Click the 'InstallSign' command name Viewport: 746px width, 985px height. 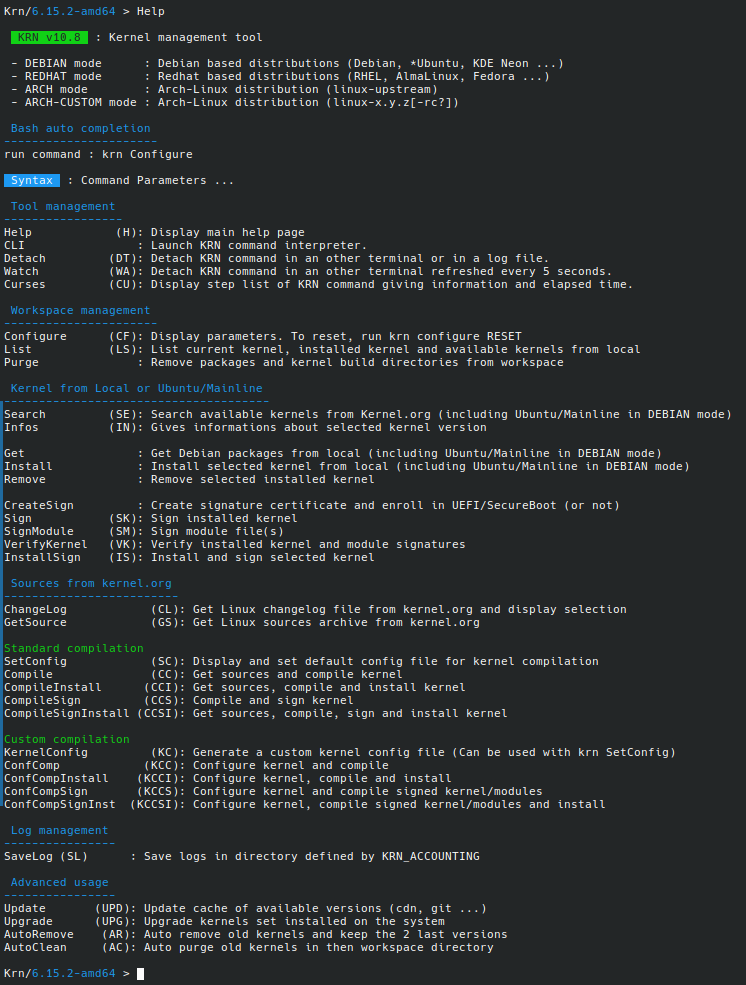tap(42, 557)
